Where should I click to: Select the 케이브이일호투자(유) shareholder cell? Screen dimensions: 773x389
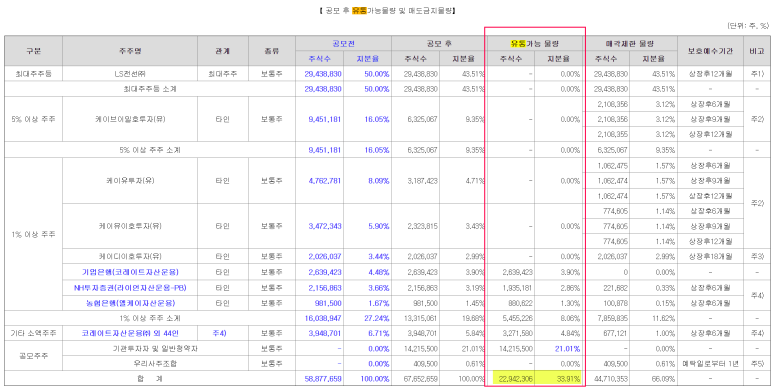[x=130, y=119]
